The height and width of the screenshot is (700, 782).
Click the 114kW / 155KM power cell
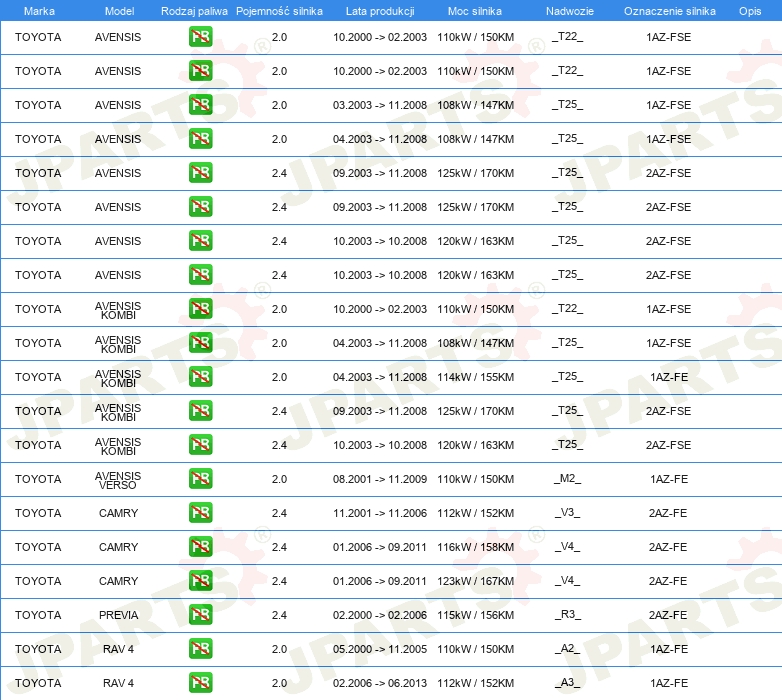coord(476,377)
